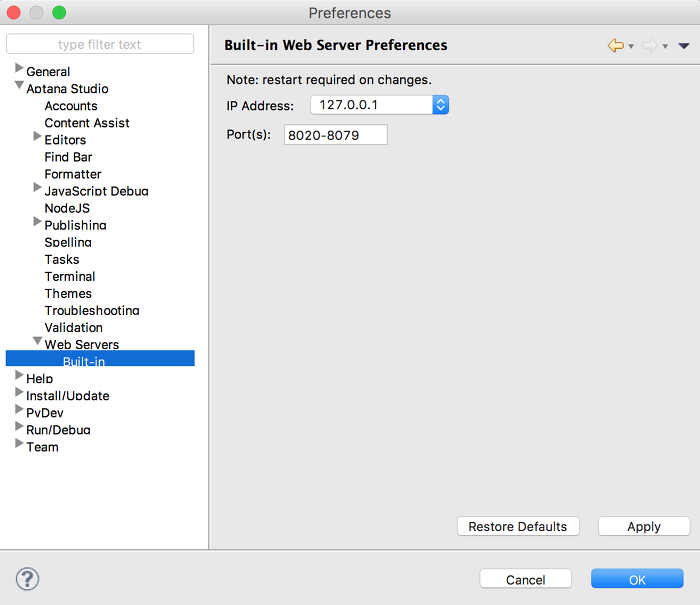Click in the Port(s) text field
The image size is (700, 605).
[336, 135]
